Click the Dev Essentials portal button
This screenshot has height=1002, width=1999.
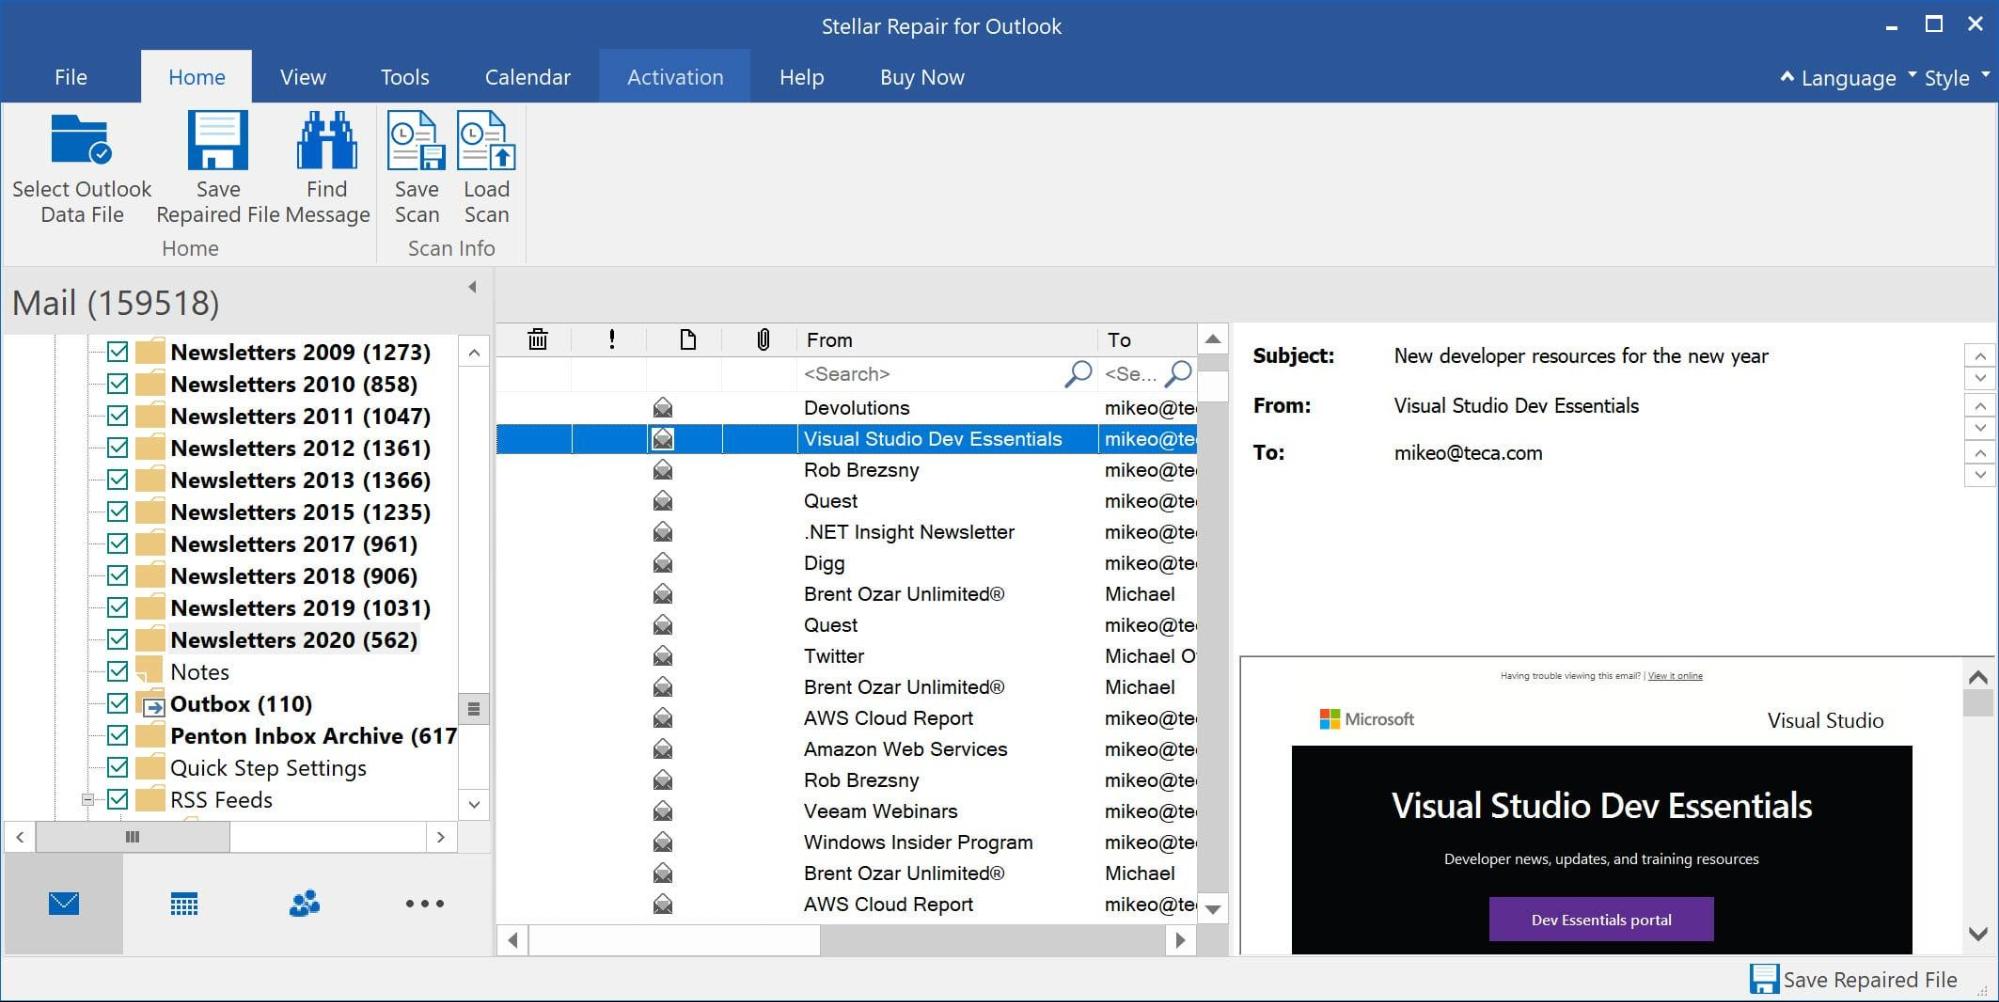[x=1601, y=919]
